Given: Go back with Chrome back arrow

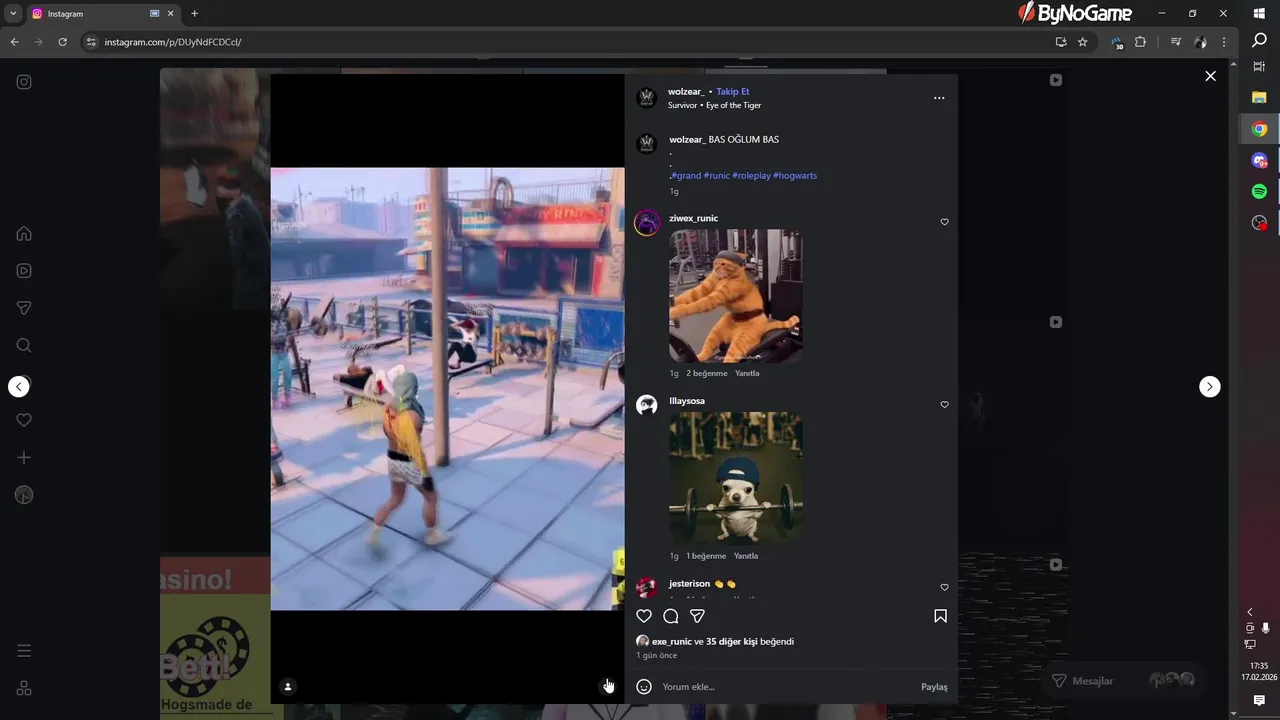Looking at the screenshot, I should click(x=14, y=42).
